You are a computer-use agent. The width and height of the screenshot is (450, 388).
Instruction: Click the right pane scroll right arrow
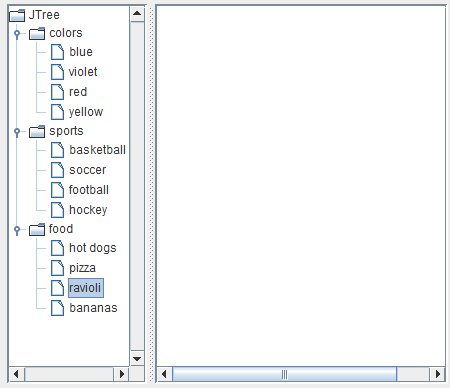point(437,374)
